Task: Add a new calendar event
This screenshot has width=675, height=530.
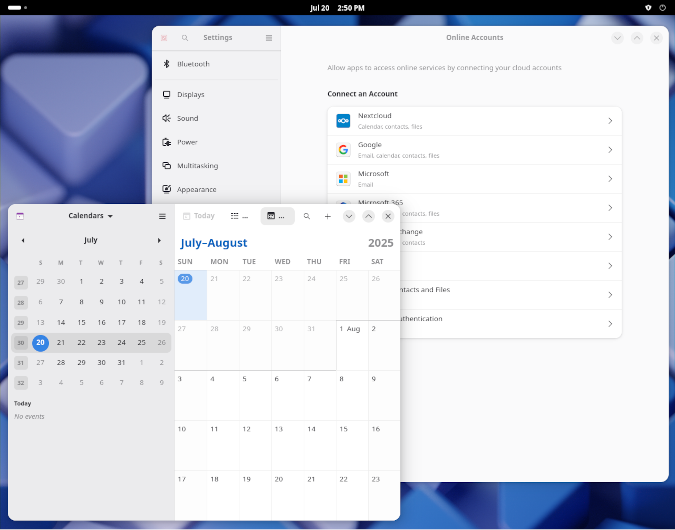Action: pos(327,216)
